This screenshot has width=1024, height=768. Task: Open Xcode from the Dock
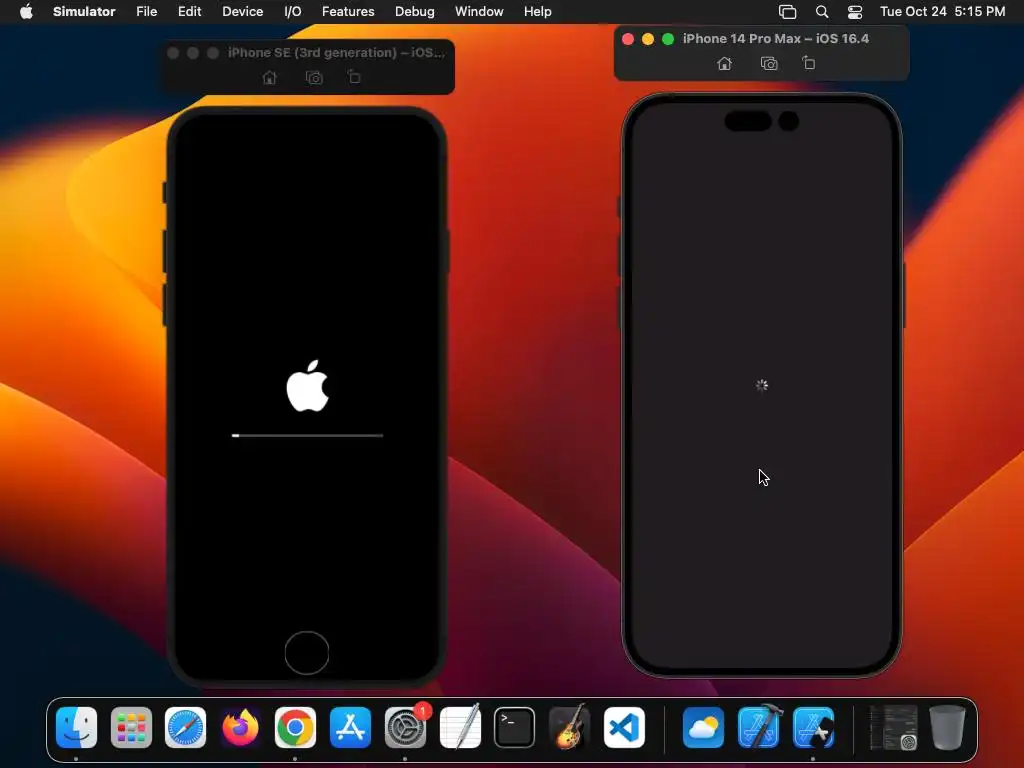tap(759, 727)
